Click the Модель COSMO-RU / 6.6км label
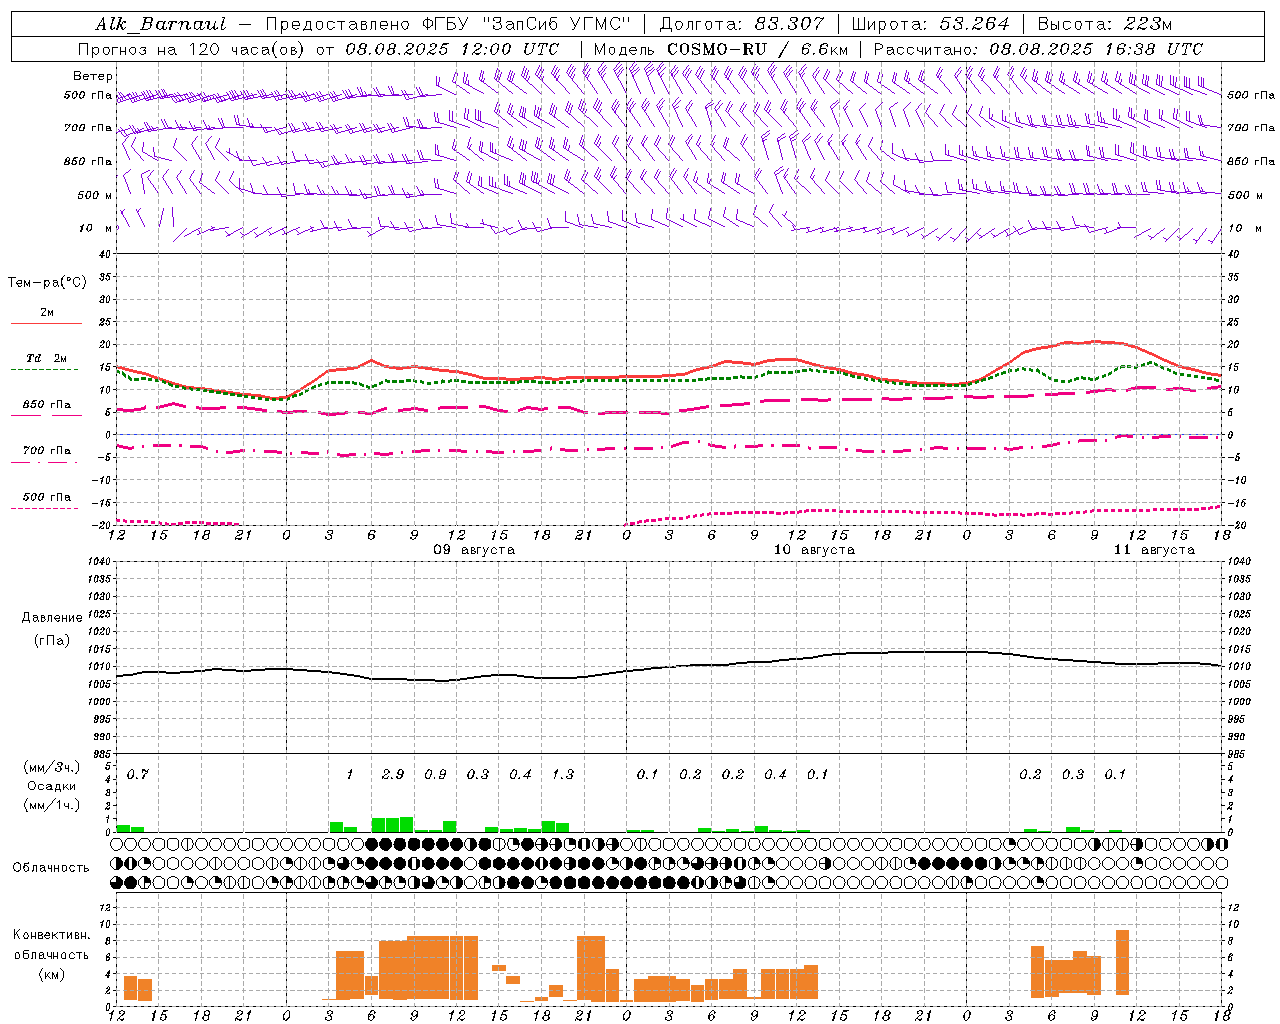Screen dimensions: 1280x1024 [x=720, y=49]
